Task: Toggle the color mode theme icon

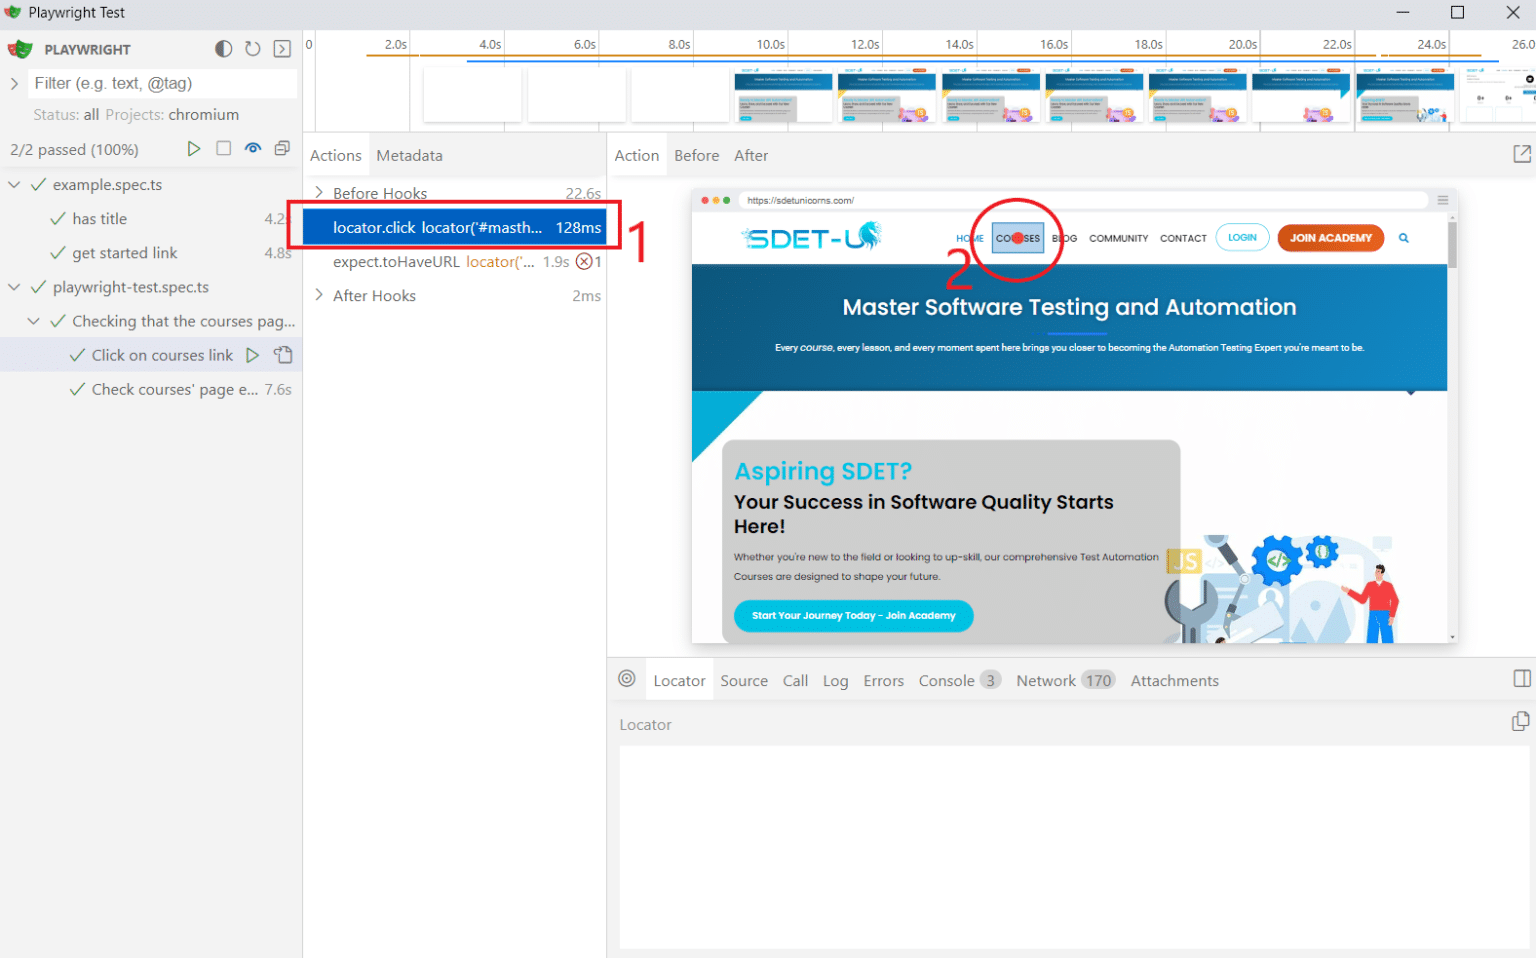Action: (x=224, y=49)
